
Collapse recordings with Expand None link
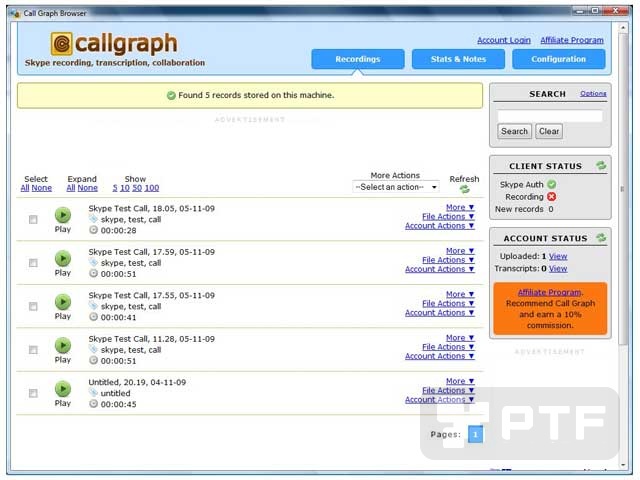point(88,188)
